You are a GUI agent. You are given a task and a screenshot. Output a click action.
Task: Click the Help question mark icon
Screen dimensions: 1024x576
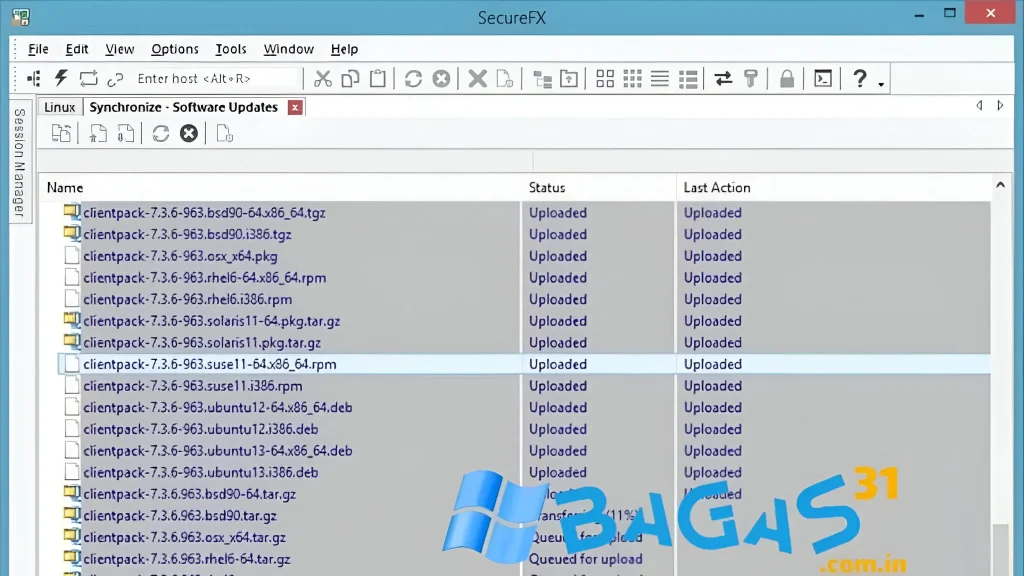coord(860,79)
